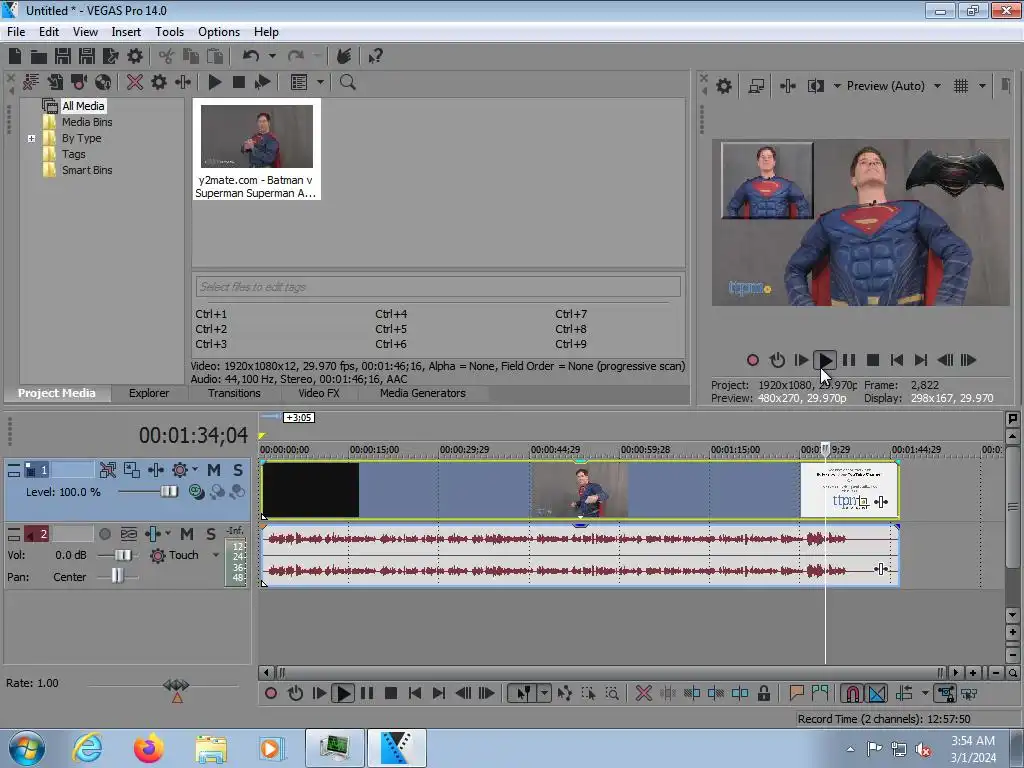The height and width of the screenshot is (768, 1024).
Task: Click the audio track Pan slider
Action: [x=118, y=576]
